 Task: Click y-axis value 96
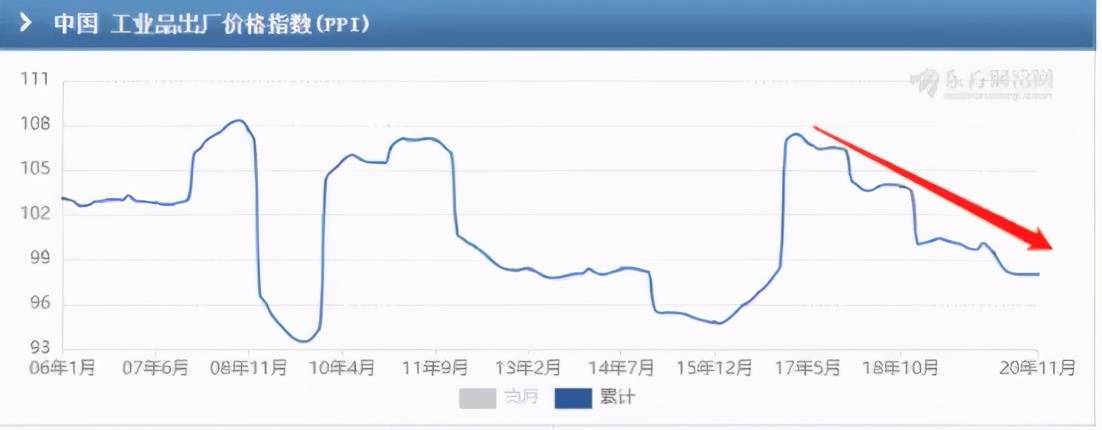click(x=39, y=304)
